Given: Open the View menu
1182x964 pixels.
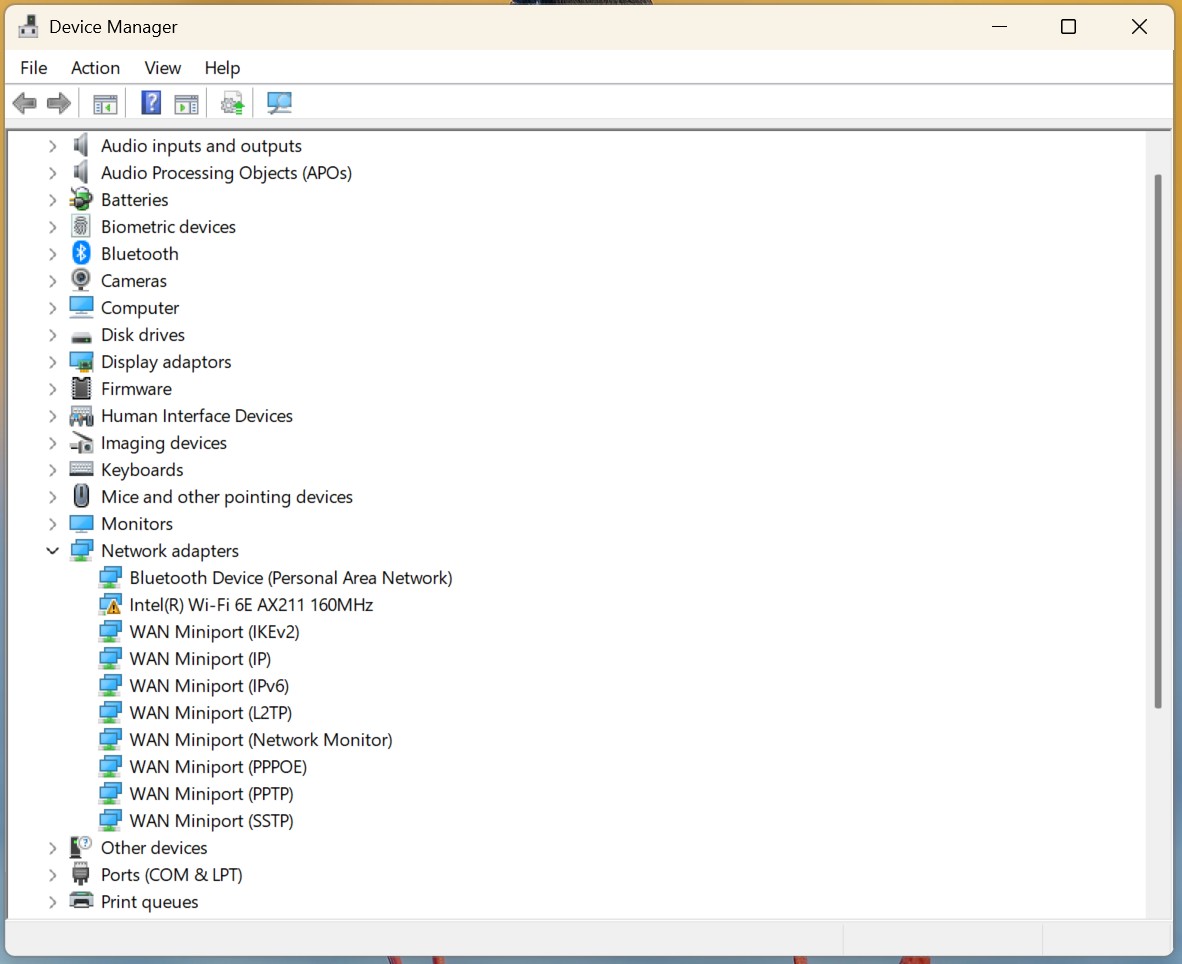Looking at the screenshot, I should point(162,68).
